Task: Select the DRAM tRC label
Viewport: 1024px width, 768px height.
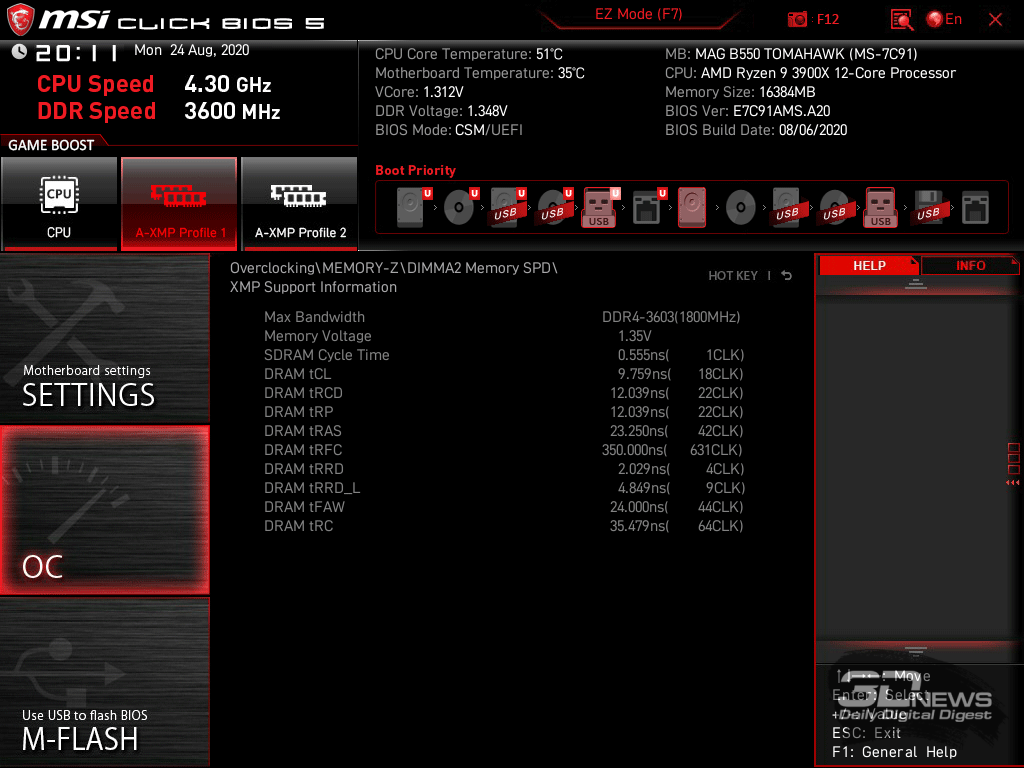Action: [298, 525]
